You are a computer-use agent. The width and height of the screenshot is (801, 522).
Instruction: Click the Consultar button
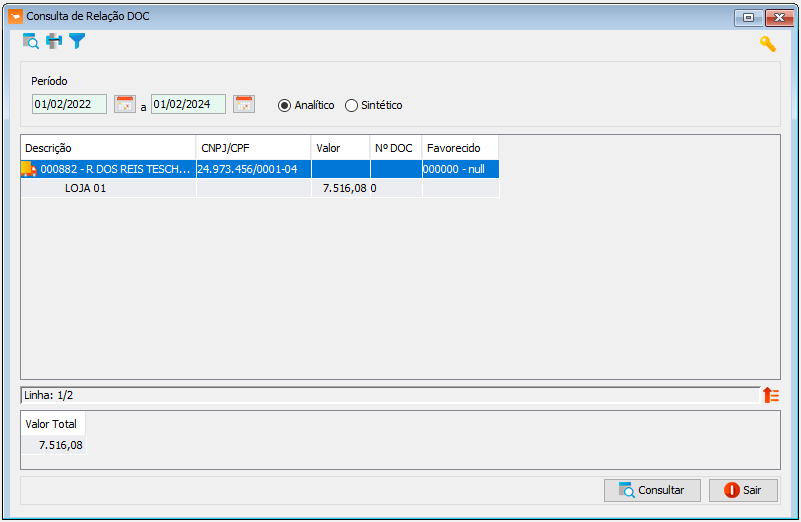[652, 490]
